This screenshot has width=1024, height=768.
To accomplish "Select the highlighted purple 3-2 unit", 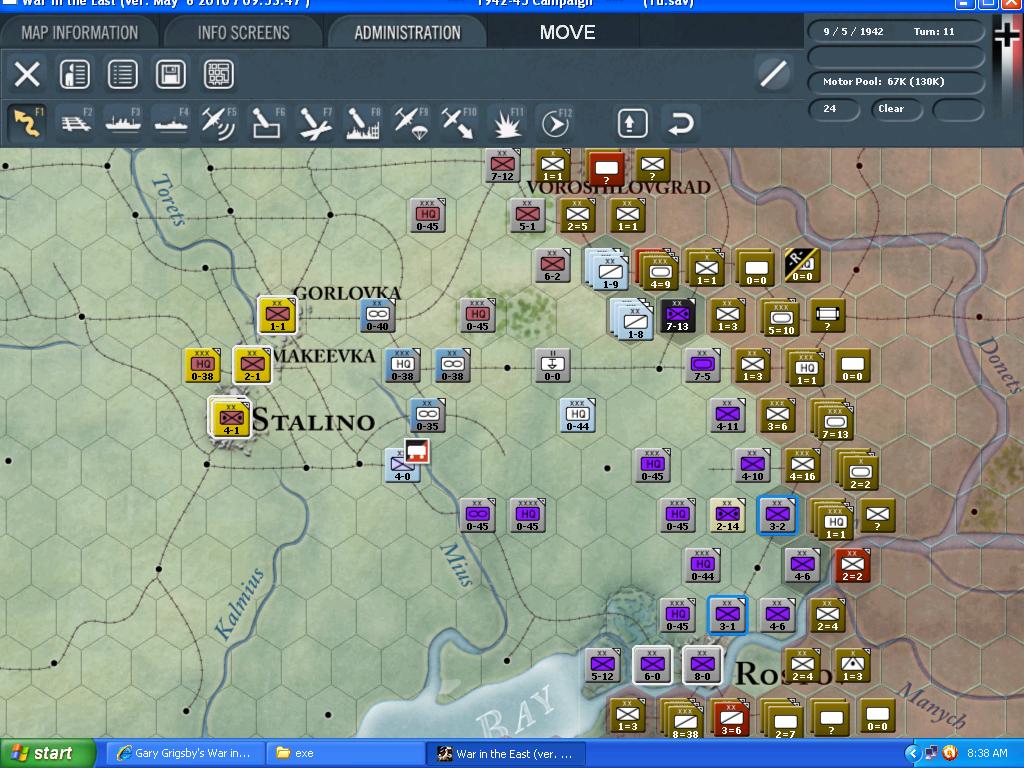I will 777,515.
